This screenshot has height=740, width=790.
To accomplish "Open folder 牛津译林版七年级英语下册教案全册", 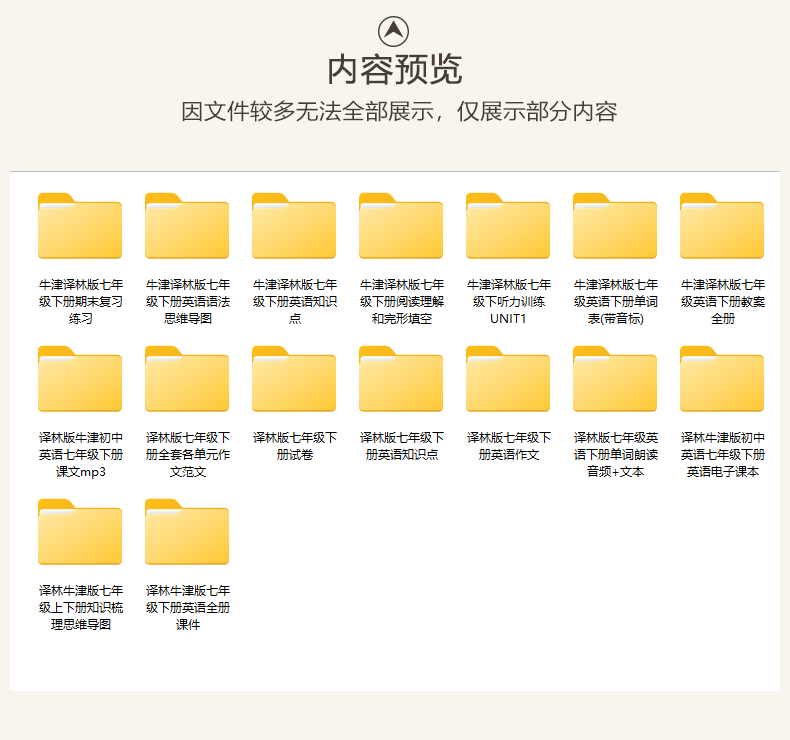I will tap(722, 226).
